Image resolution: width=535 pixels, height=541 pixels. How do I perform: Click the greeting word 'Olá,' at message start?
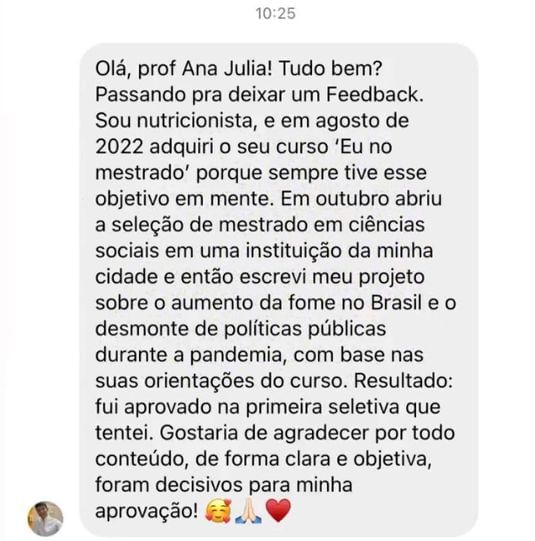click(113, 69)
